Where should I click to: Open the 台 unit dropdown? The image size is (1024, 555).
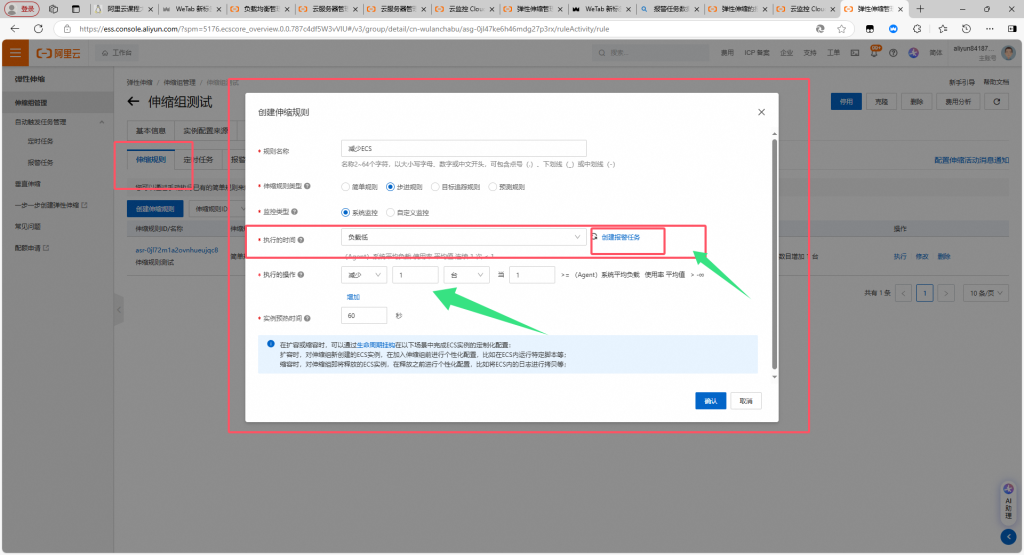coord(466,274)
